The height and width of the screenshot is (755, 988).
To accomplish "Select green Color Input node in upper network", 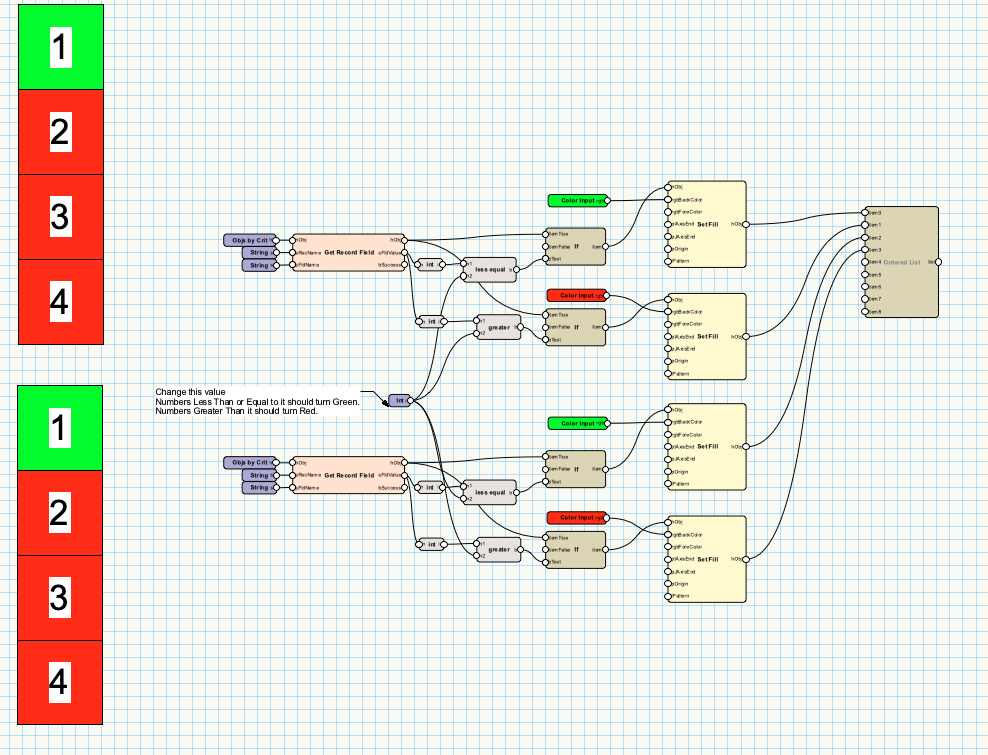I will pos(577,201).
